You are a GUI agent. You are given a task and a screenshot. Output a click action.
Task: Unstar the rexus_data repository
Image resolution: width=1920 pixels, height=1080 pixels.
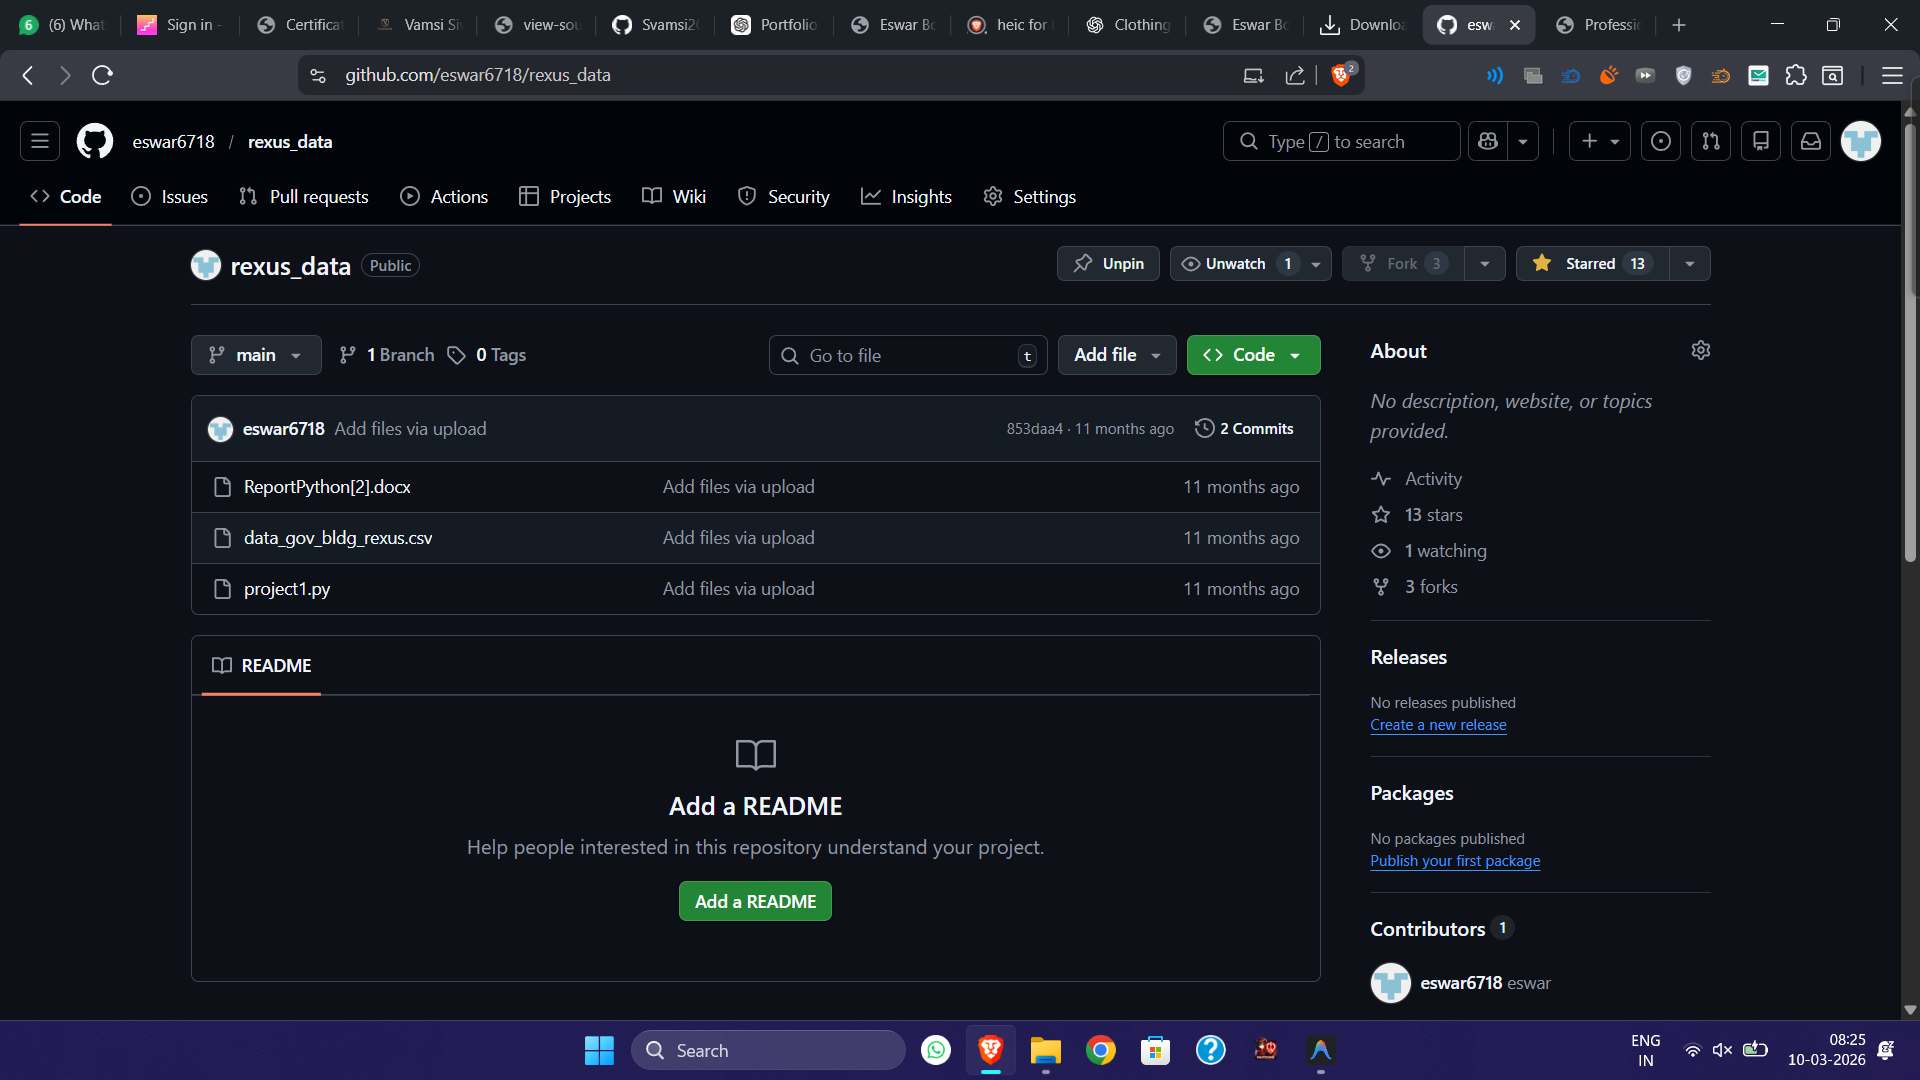[1592, 264]
